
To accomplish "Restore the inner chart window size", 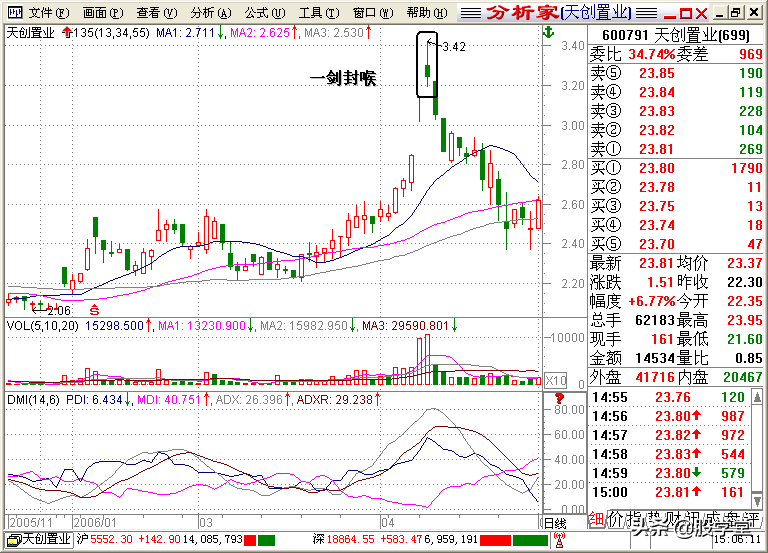I will coord(736,13).
